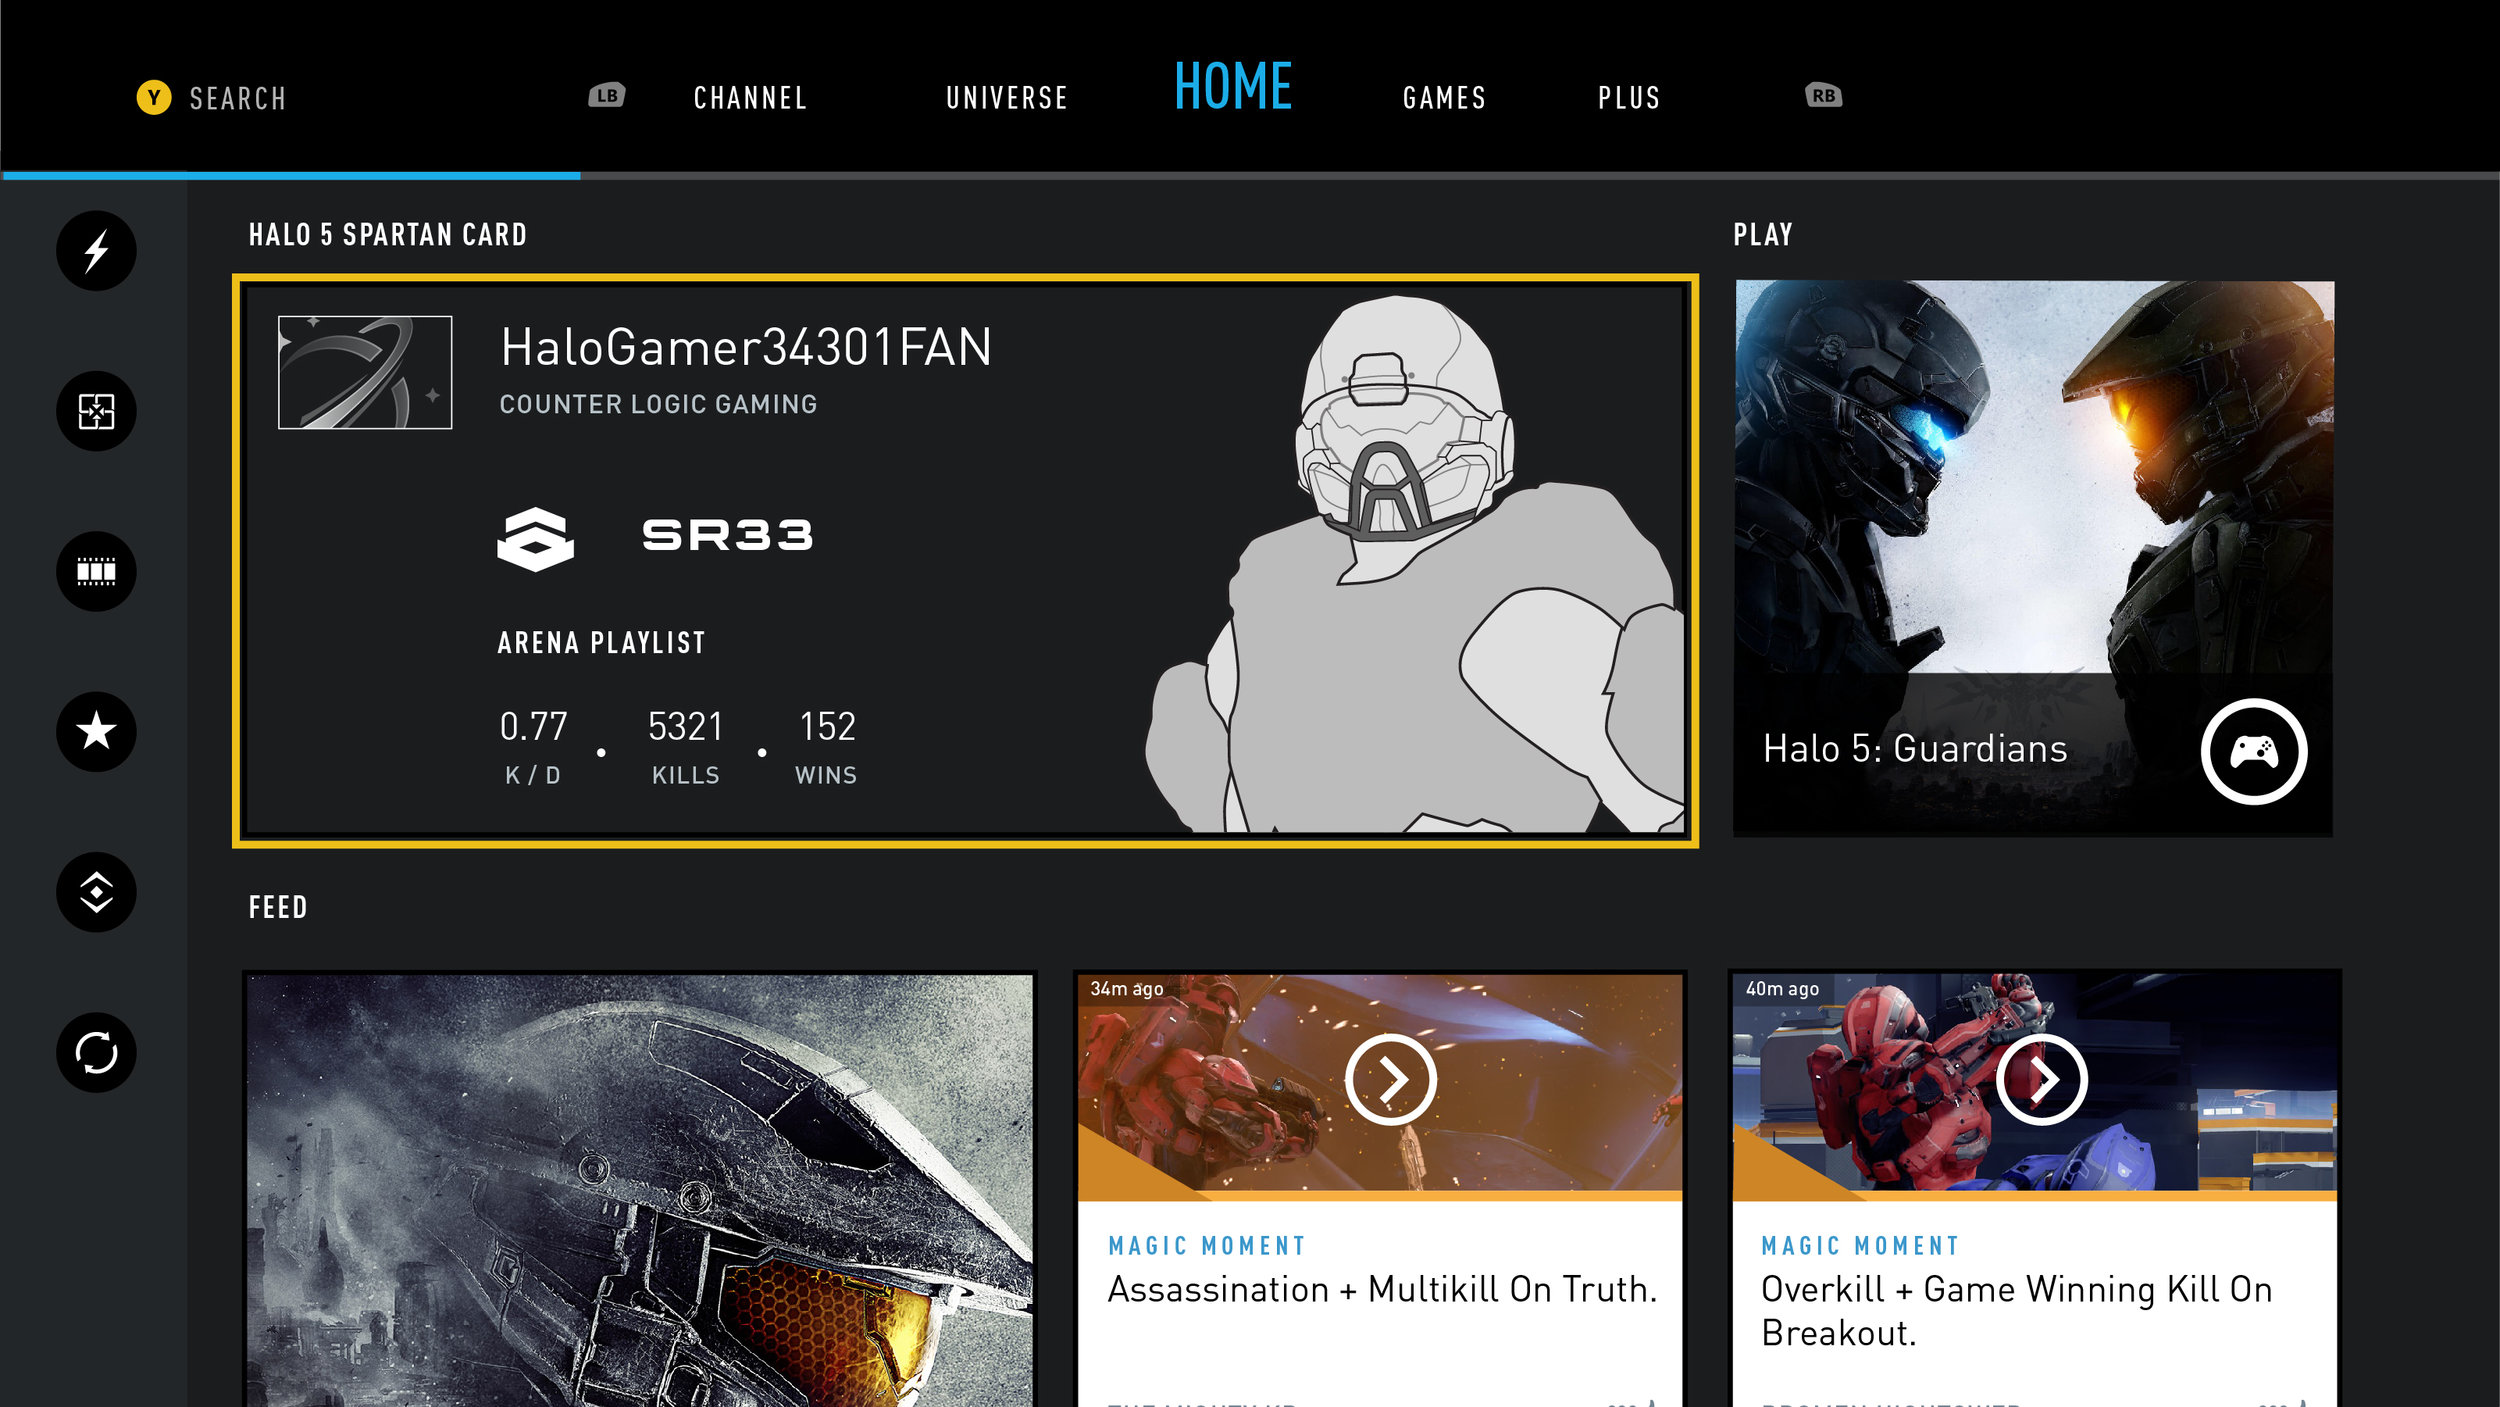Open the star favorites sidebar icon
The image size is (2500, 1407).
(96, 731)
